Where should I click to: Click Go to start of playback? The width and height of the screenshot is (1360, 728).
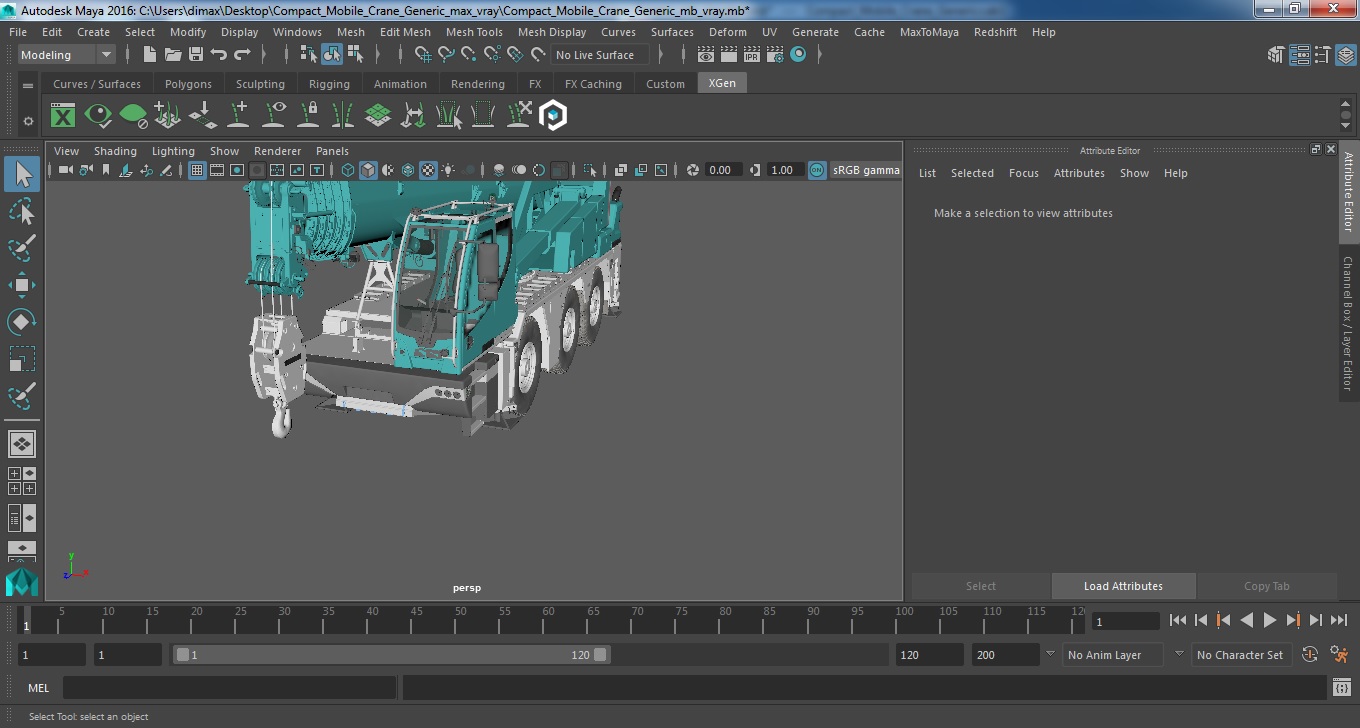[x=1177, y=620]
